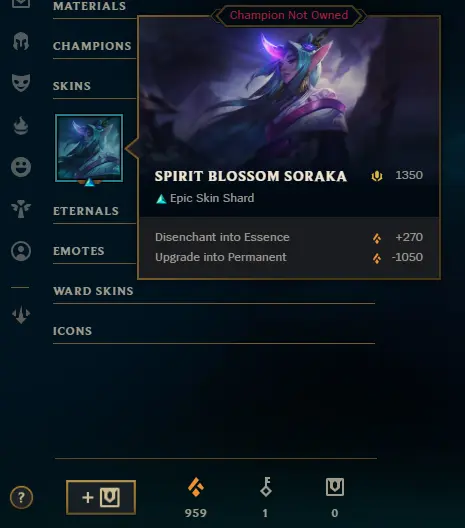Choose Disenchant into Essence option
Viewport: 465px width, 528px height.
tap(289, 237)
